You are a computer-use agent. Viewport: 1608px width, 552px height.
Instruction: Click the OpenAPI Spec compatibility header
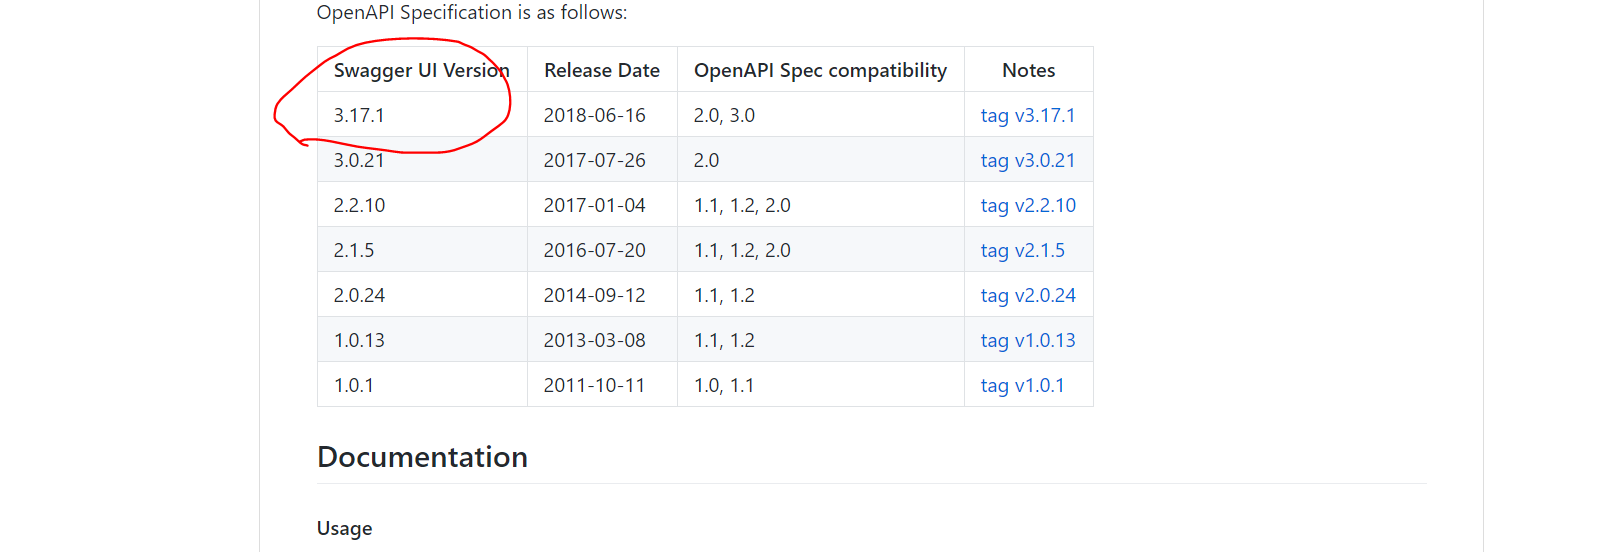[x=820, y=70]
